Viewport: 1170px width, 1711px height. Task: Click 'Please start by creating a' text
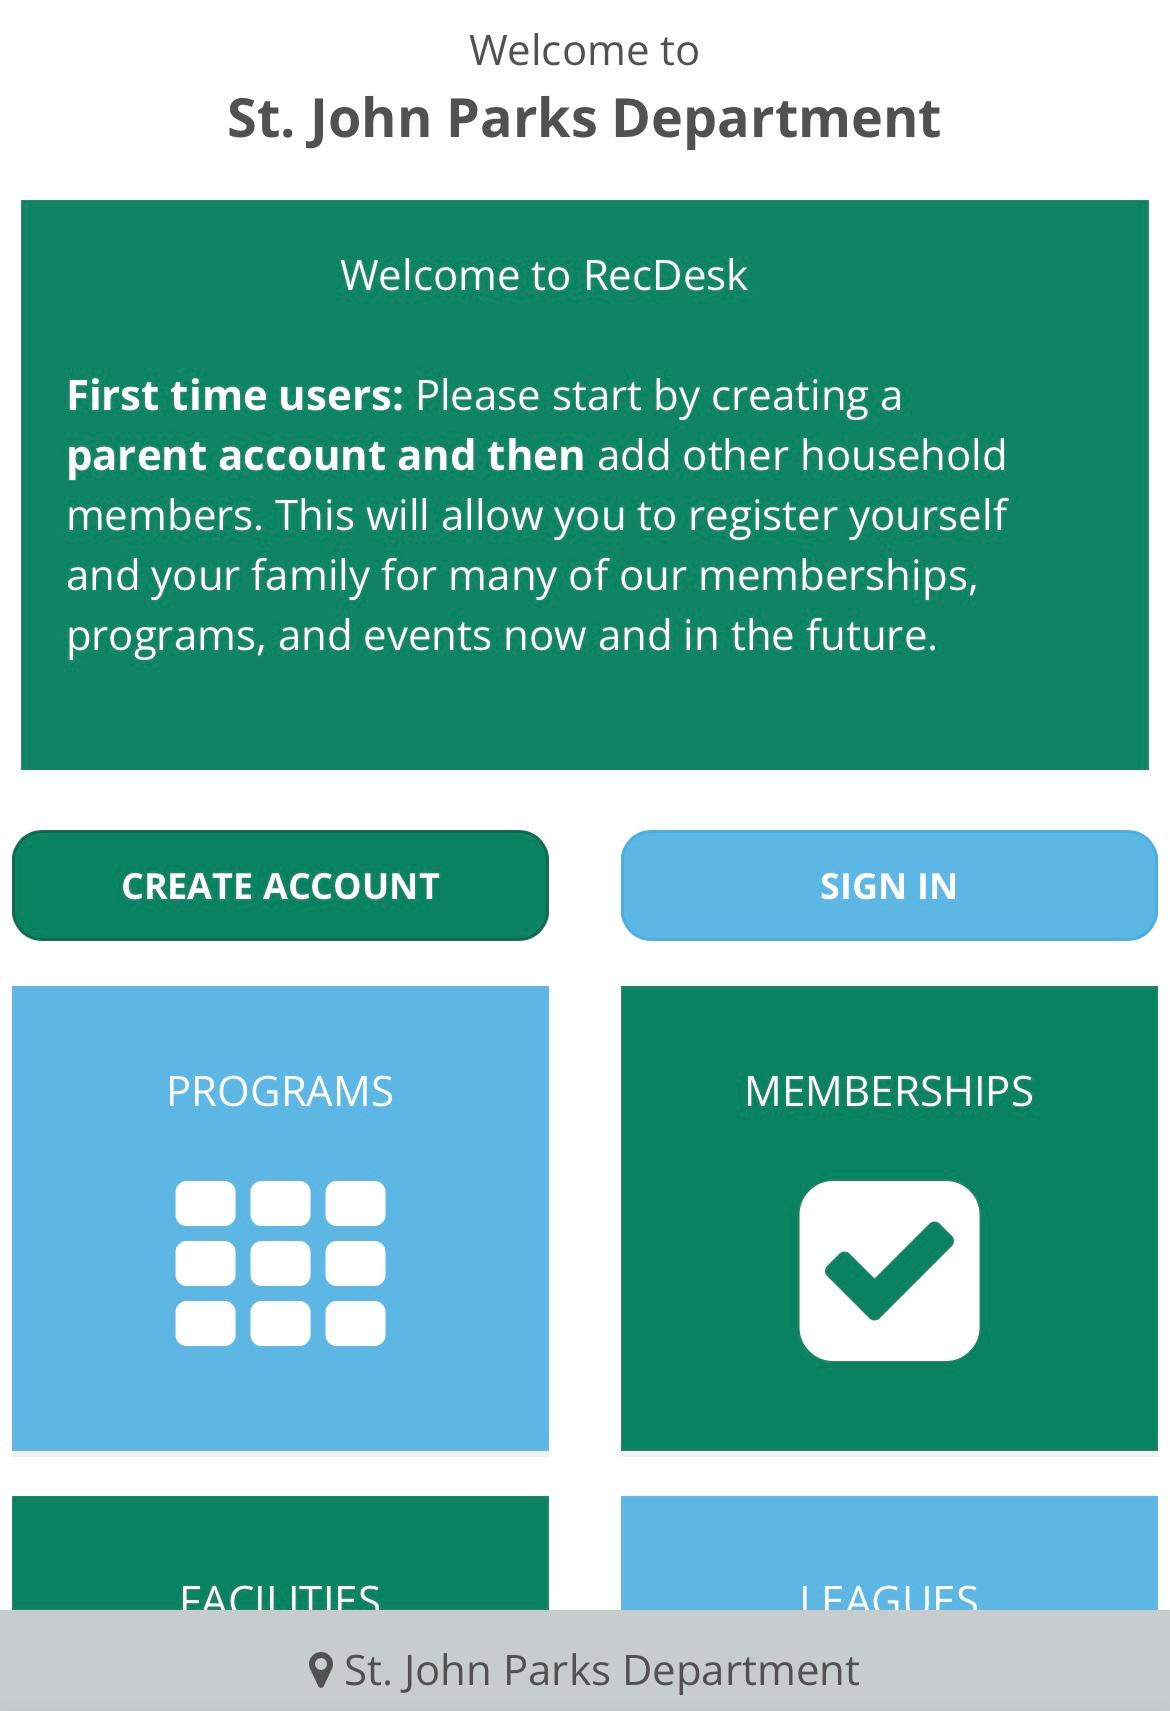pos(658,396)
